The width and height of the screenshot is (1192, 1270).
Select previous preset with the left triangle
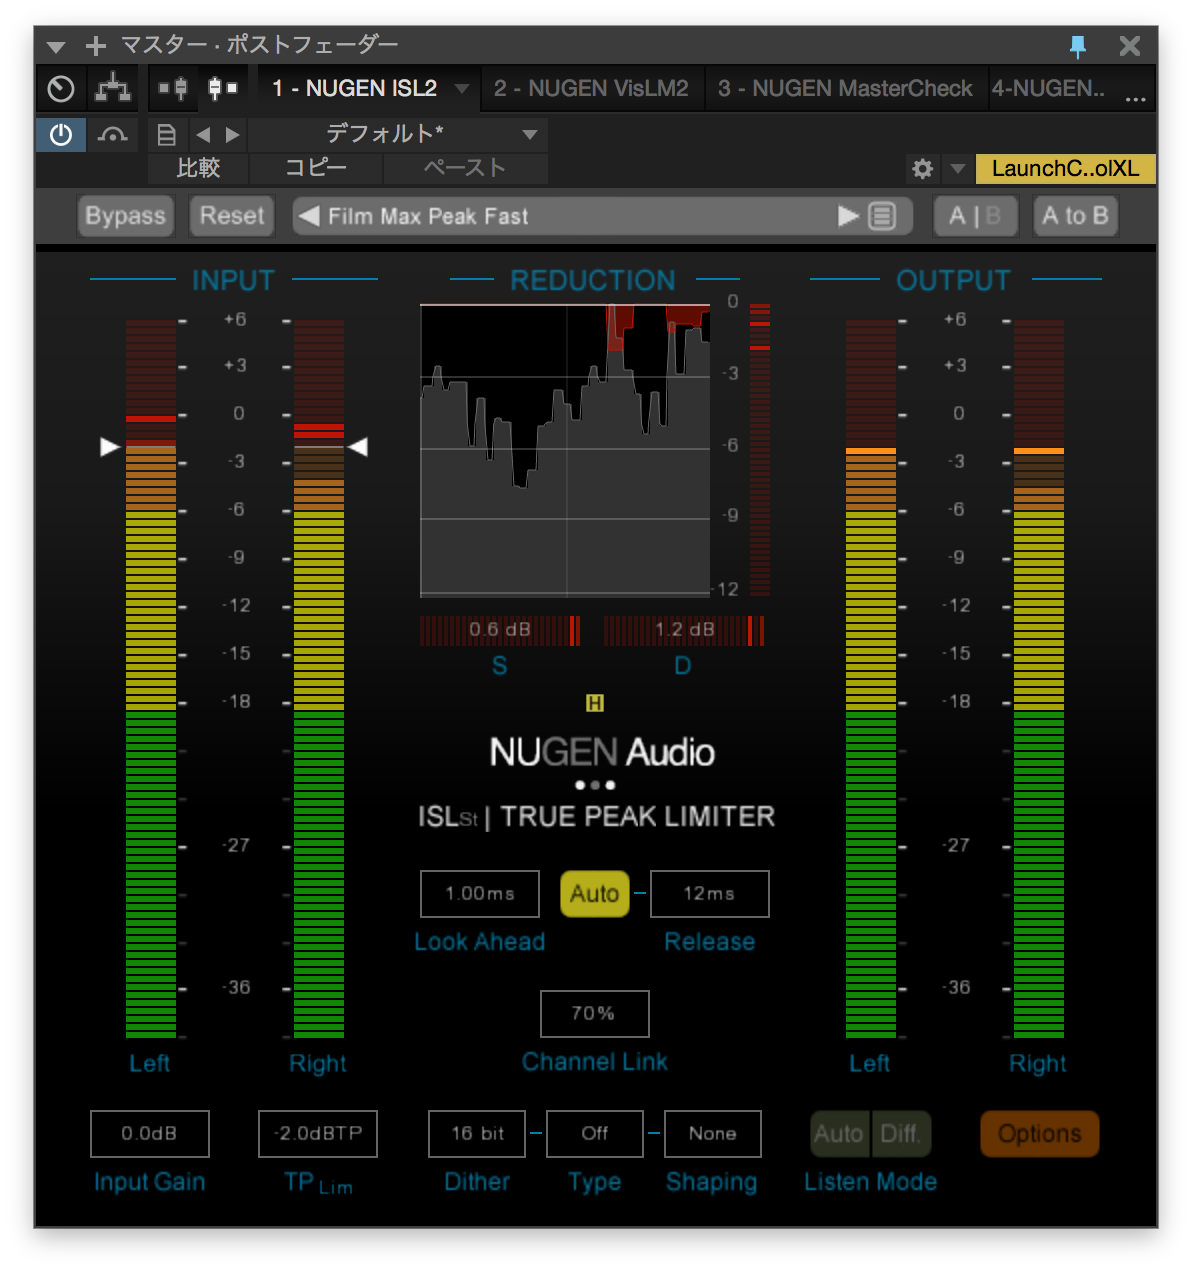[x=309, y=216]
